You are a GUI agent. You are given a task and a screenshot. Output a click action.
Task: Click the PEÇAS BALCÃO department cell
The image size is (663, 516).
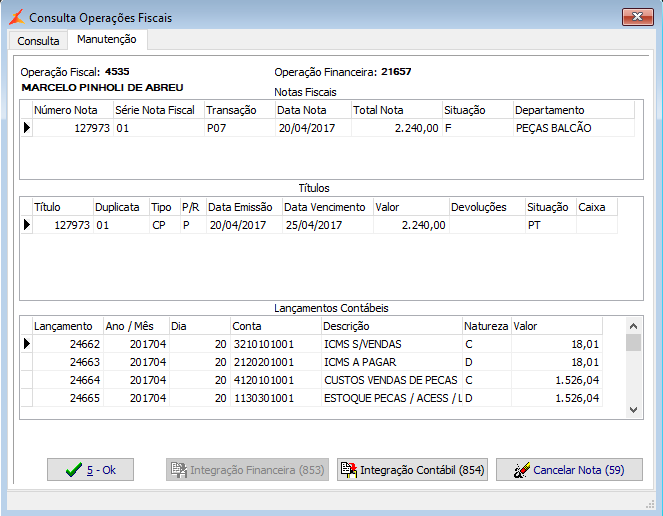pyautogui.click(x=553, y=128)
